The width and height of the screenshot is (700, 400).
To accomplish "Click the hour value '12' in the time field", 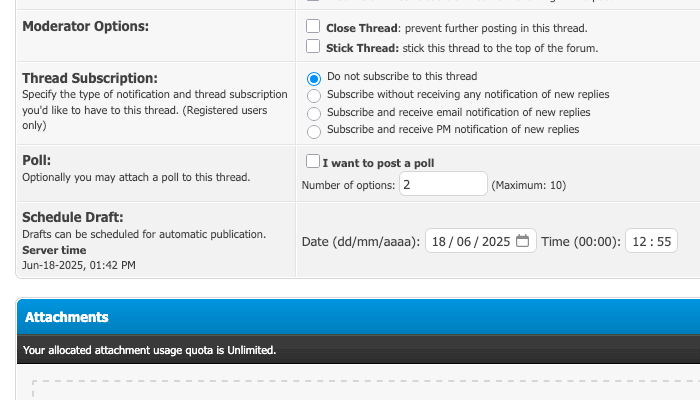I will [x=640, y=242].
